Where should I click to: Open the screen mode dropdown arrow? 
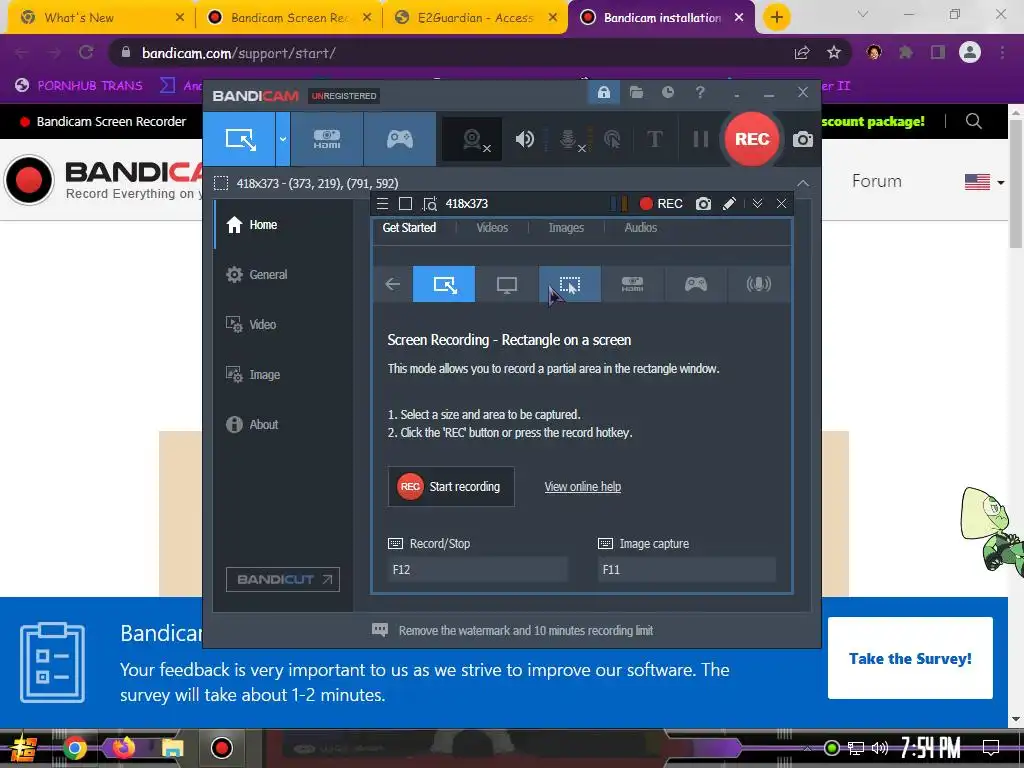point(283,138)
